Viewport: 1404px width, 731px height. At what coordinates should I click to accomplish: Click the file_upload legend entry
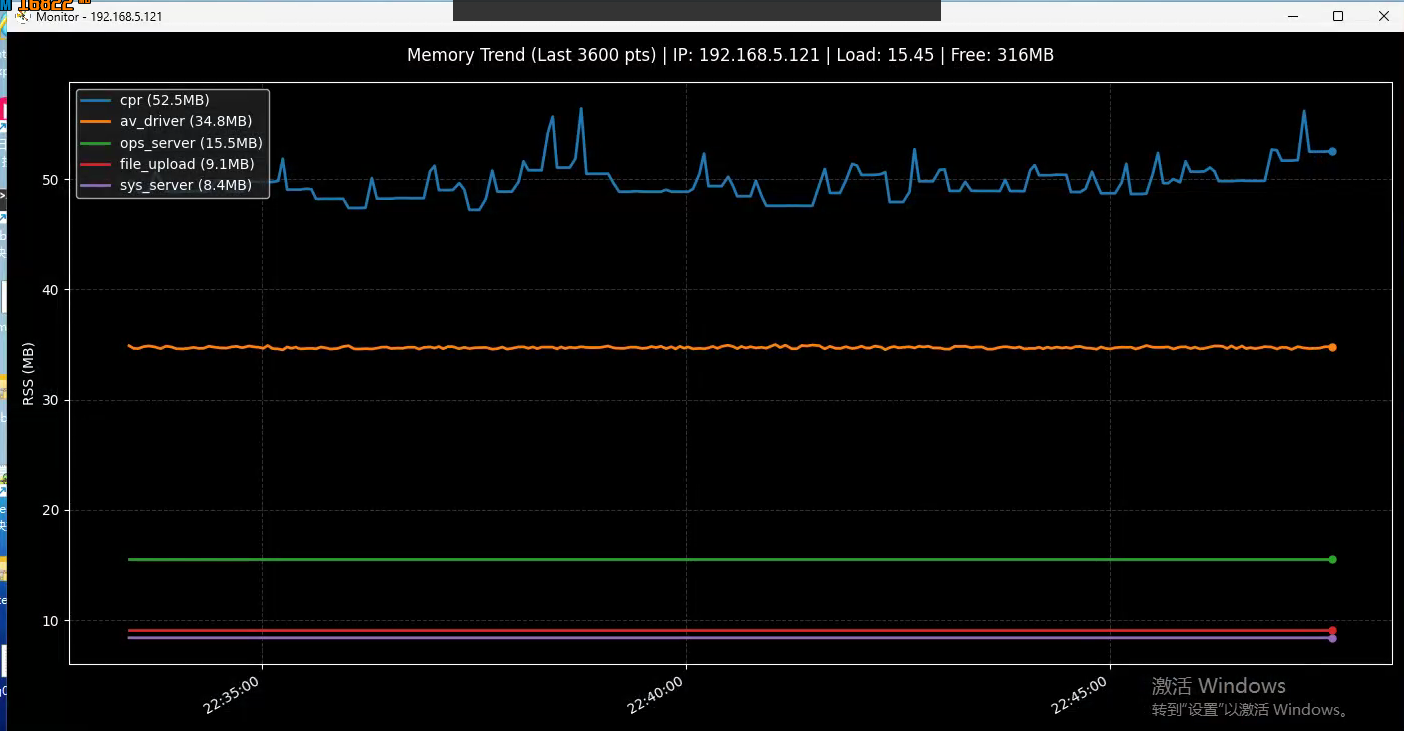[x=168, y=164]
